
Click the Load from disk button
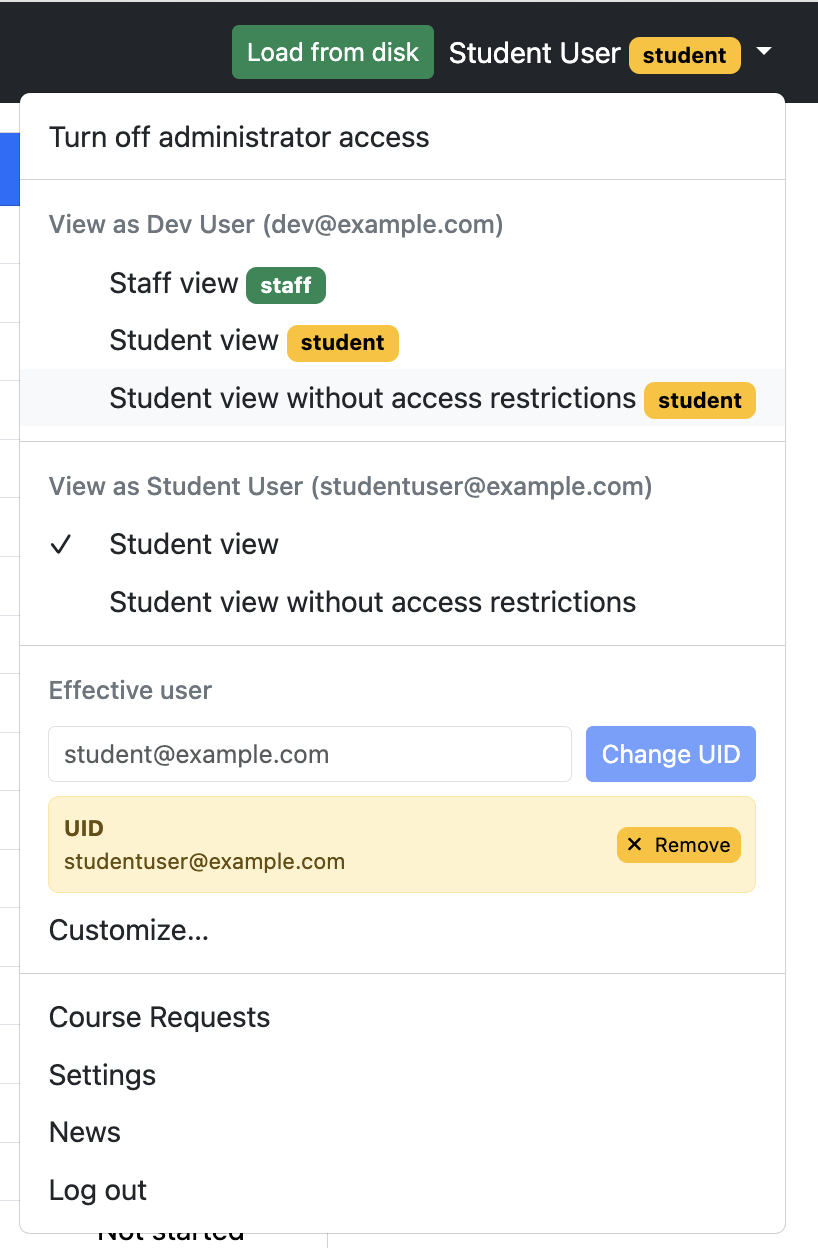[x=333, y=52]
